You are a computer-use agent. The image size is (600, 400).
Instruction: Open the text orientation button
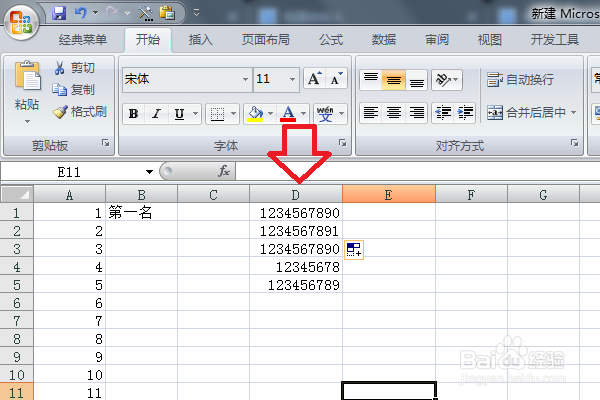(447, 80)
